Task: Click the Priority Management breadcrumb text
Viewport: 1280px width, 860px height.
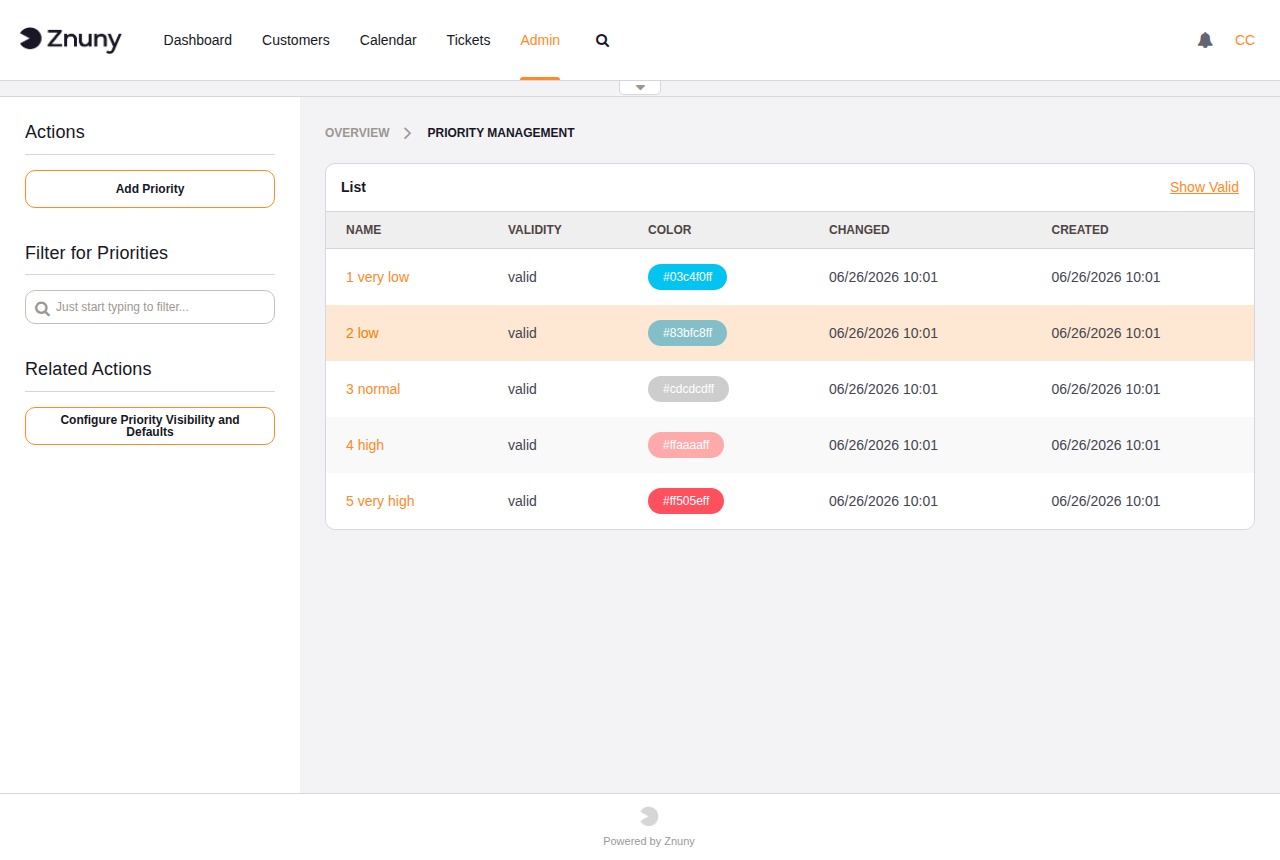Action: [x=501, y=133]
